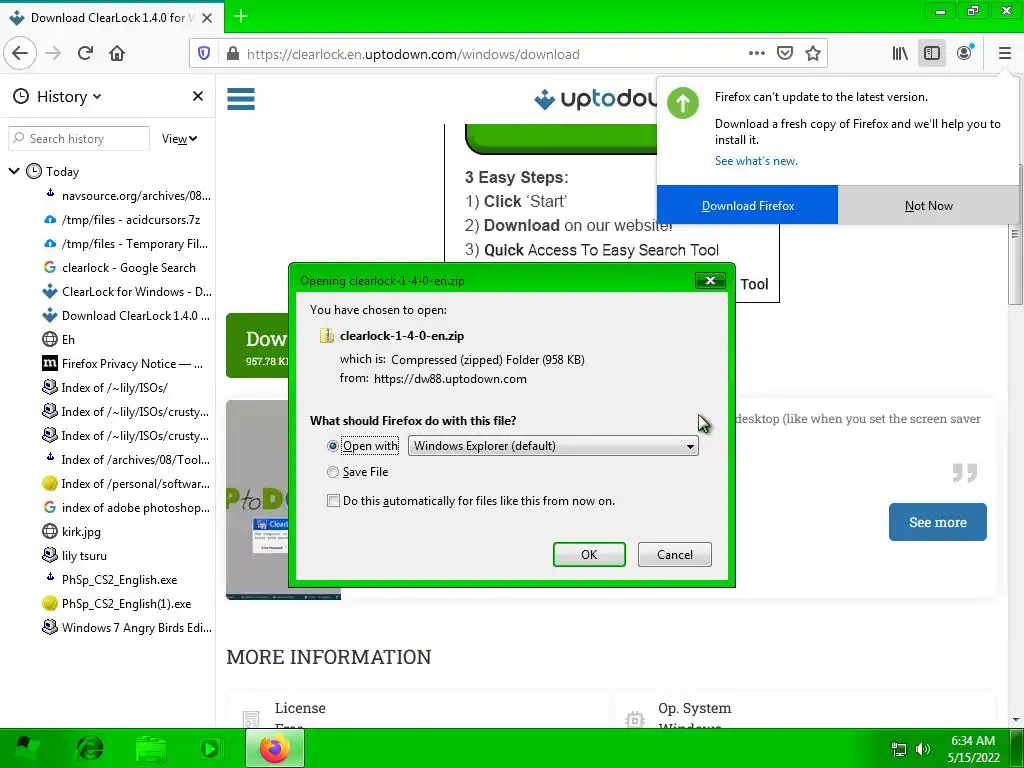
Task: Open See what's new link
Action: pyautogui.click(x=756, y=161)
